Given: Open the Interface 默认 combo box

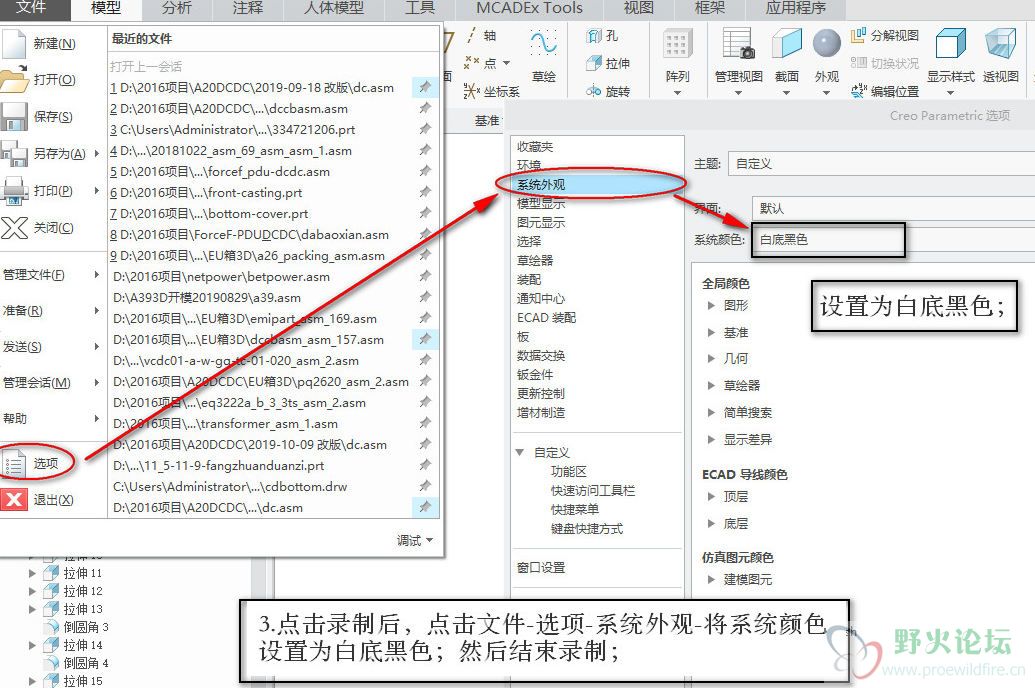Looking at the screenshot, I should point(892,209).
